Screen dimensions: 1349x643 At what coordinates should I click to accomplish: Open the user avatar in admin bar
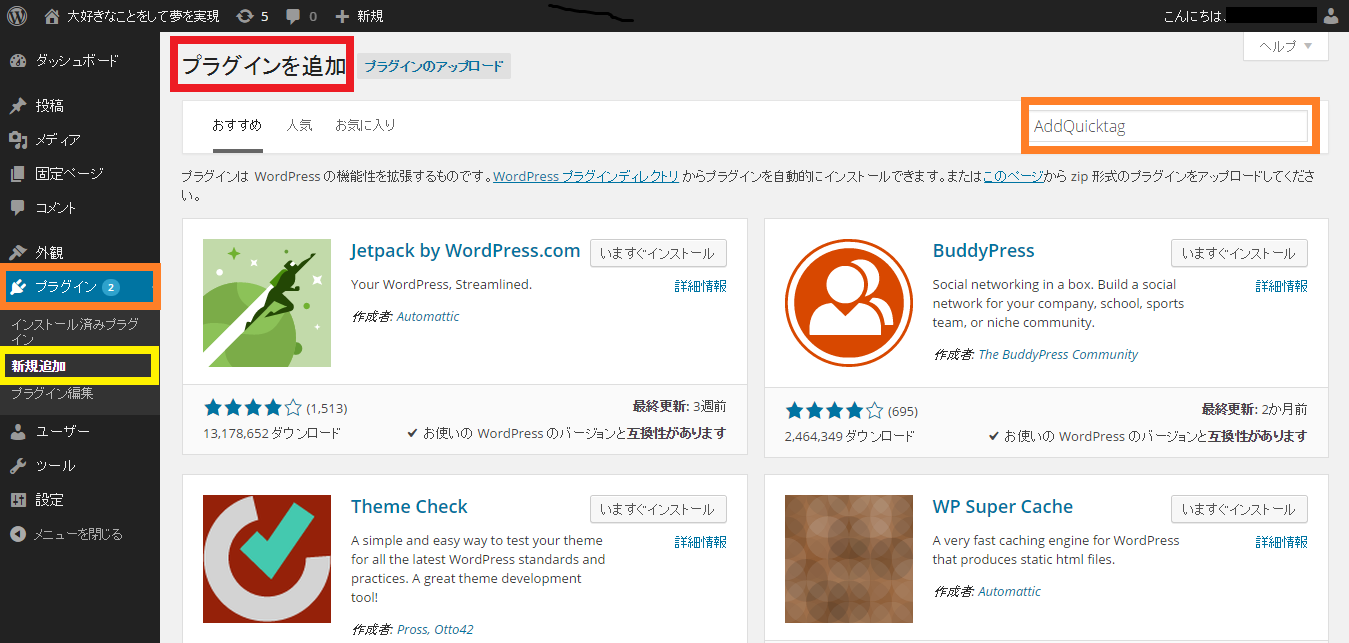click(x=1330, y=16)
